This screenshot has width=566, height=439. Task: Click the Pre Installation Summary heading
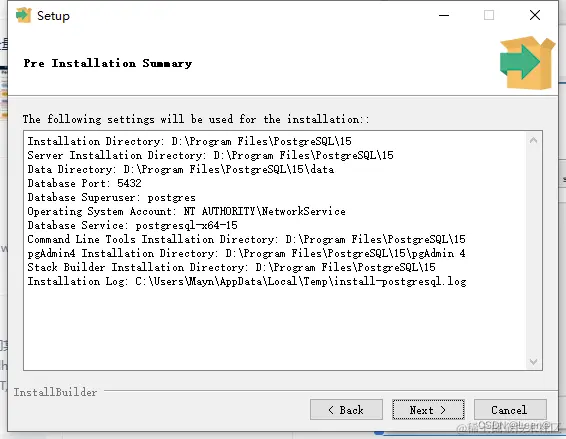[108, 63]
